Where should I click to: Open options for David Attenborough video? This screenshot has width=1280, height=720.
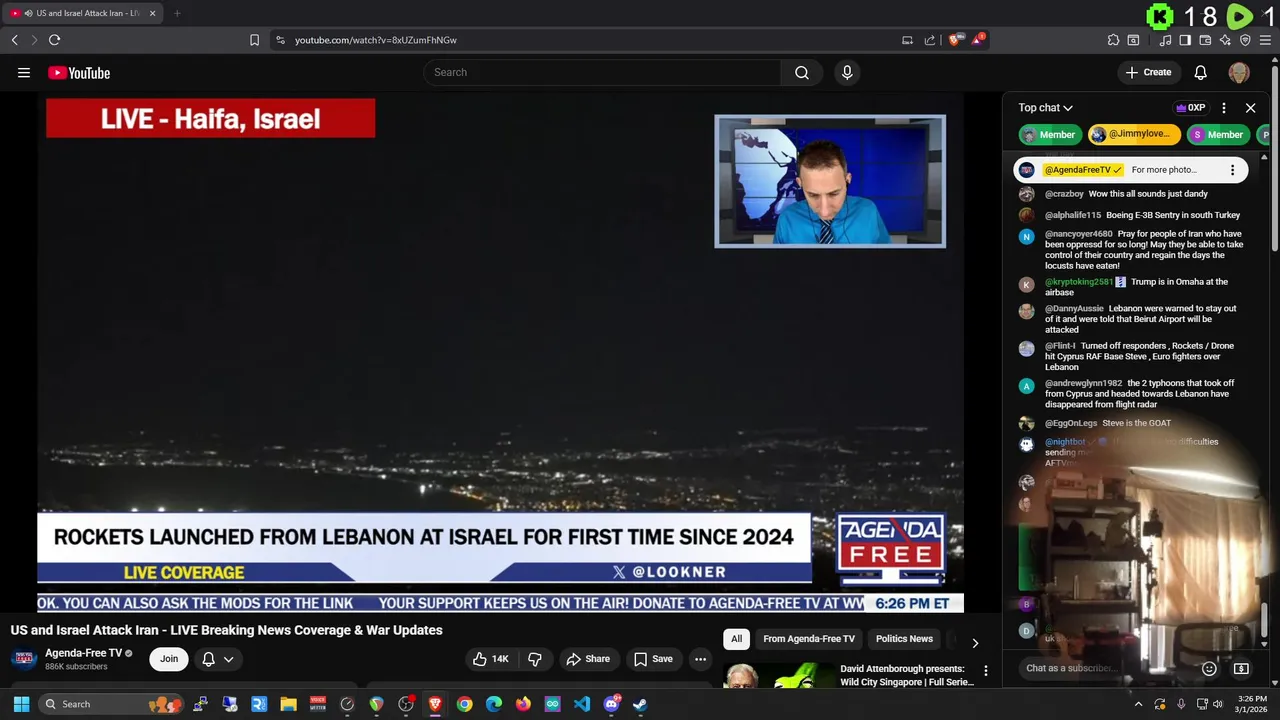pos(985,671)
